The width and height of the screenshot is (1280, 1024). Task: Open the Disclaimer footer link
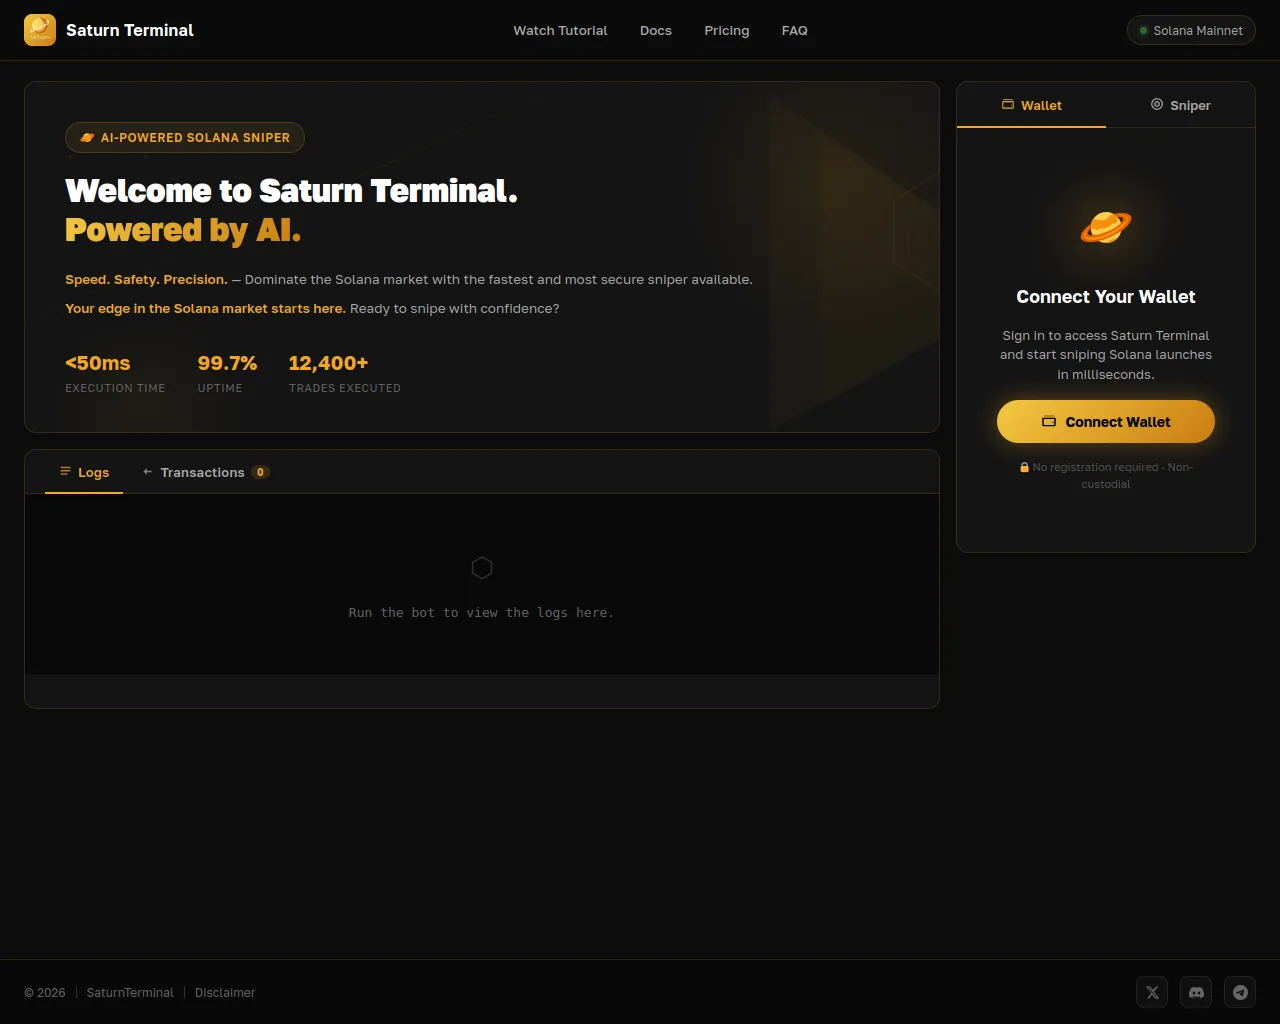(x=225, y=993)
